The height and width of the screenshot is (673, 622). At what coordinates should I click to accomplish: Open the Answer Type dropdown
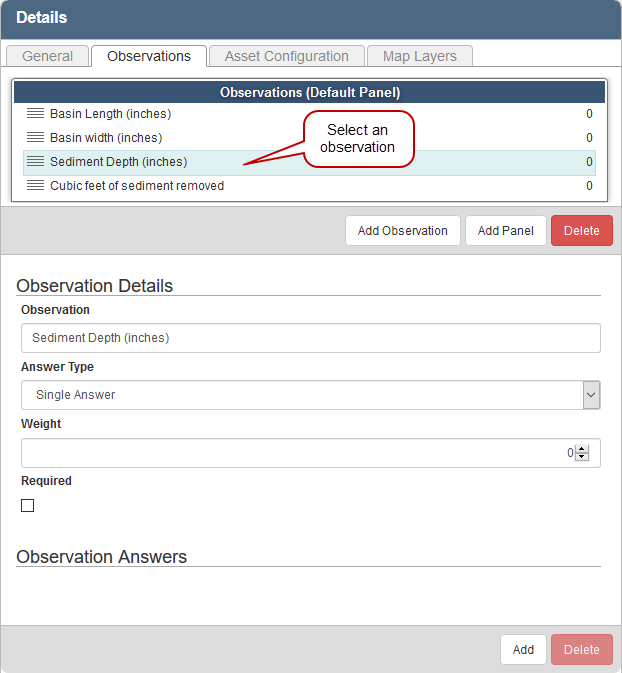pos(310,395)
